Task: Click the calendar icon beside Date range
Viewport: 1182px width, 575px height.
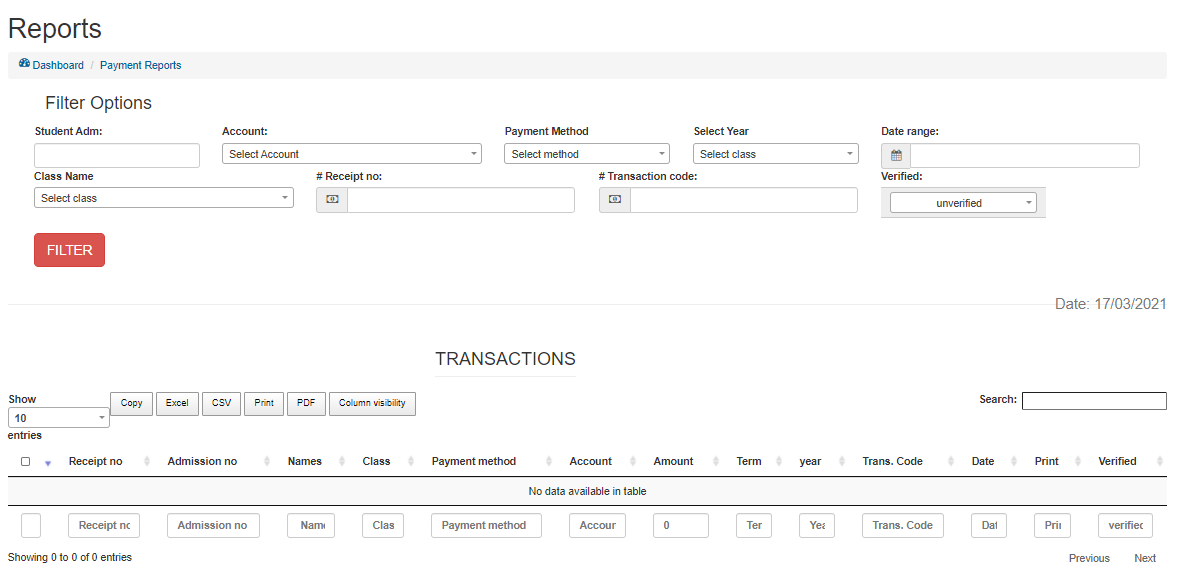Action: 896,156
